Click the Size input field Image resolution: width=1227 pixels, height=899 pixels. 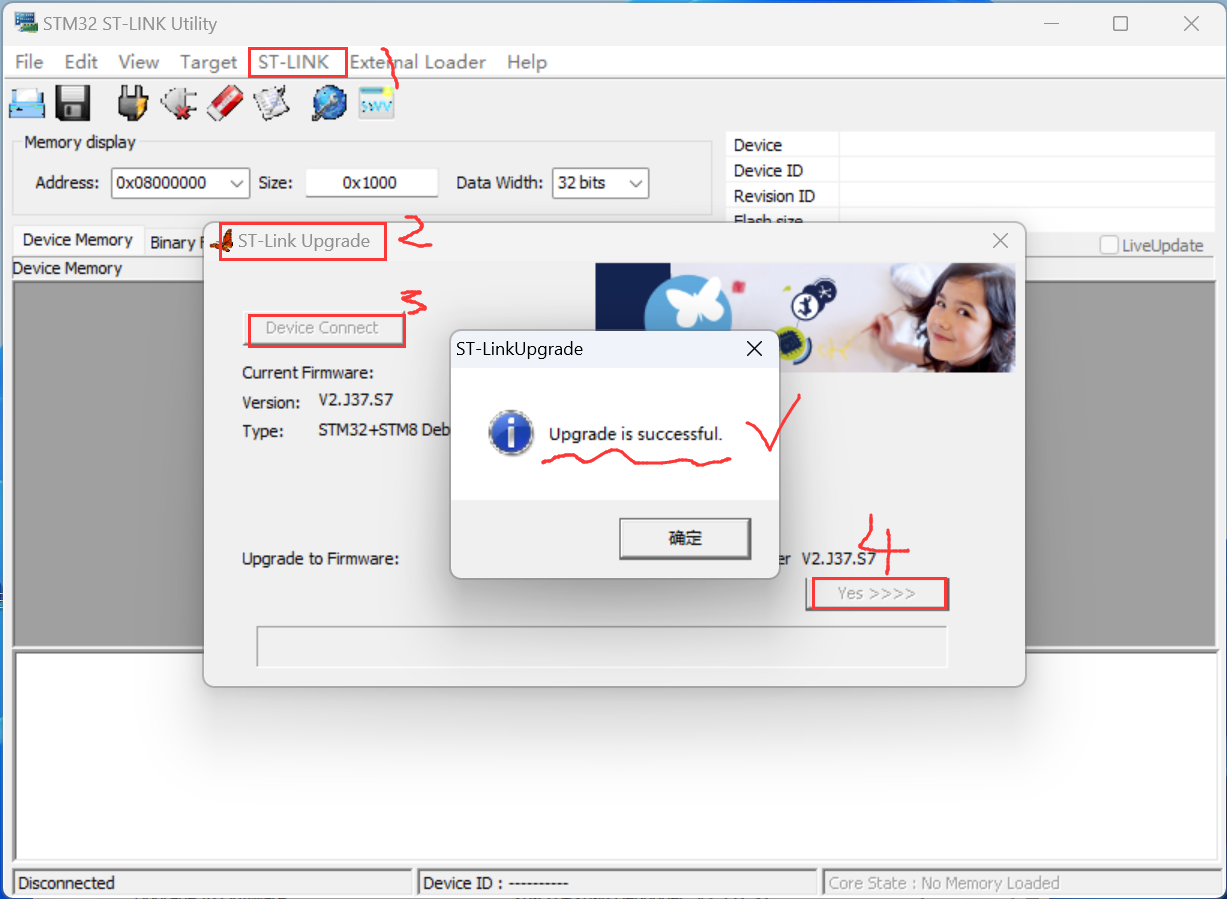371,183
